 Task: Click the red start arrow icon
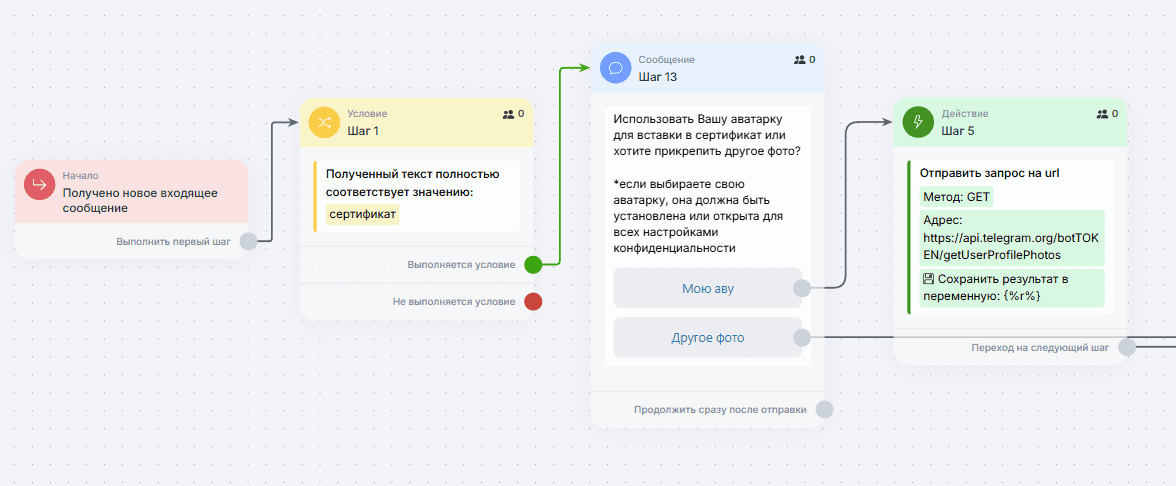40,184
